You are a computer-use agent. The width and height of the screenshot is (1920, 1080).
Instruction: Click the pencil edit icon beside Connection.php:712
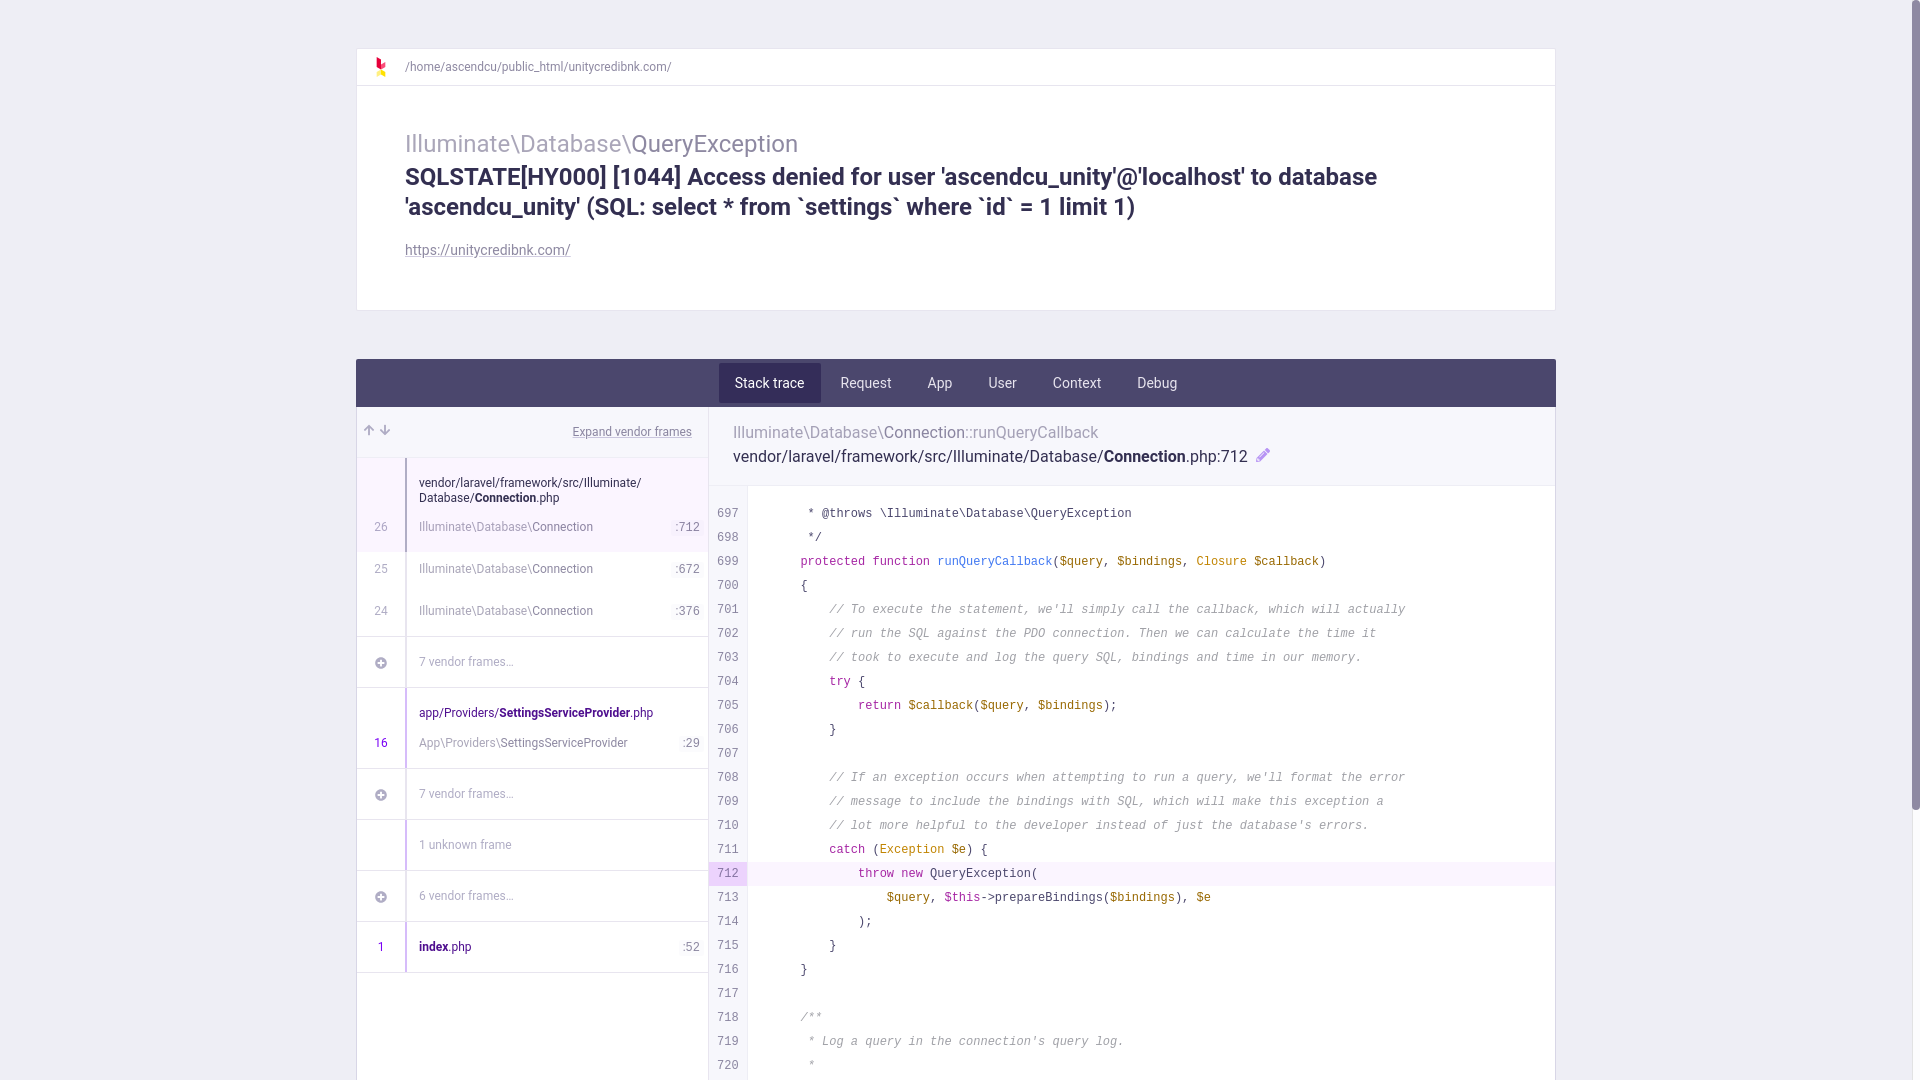pos(1263,455)
